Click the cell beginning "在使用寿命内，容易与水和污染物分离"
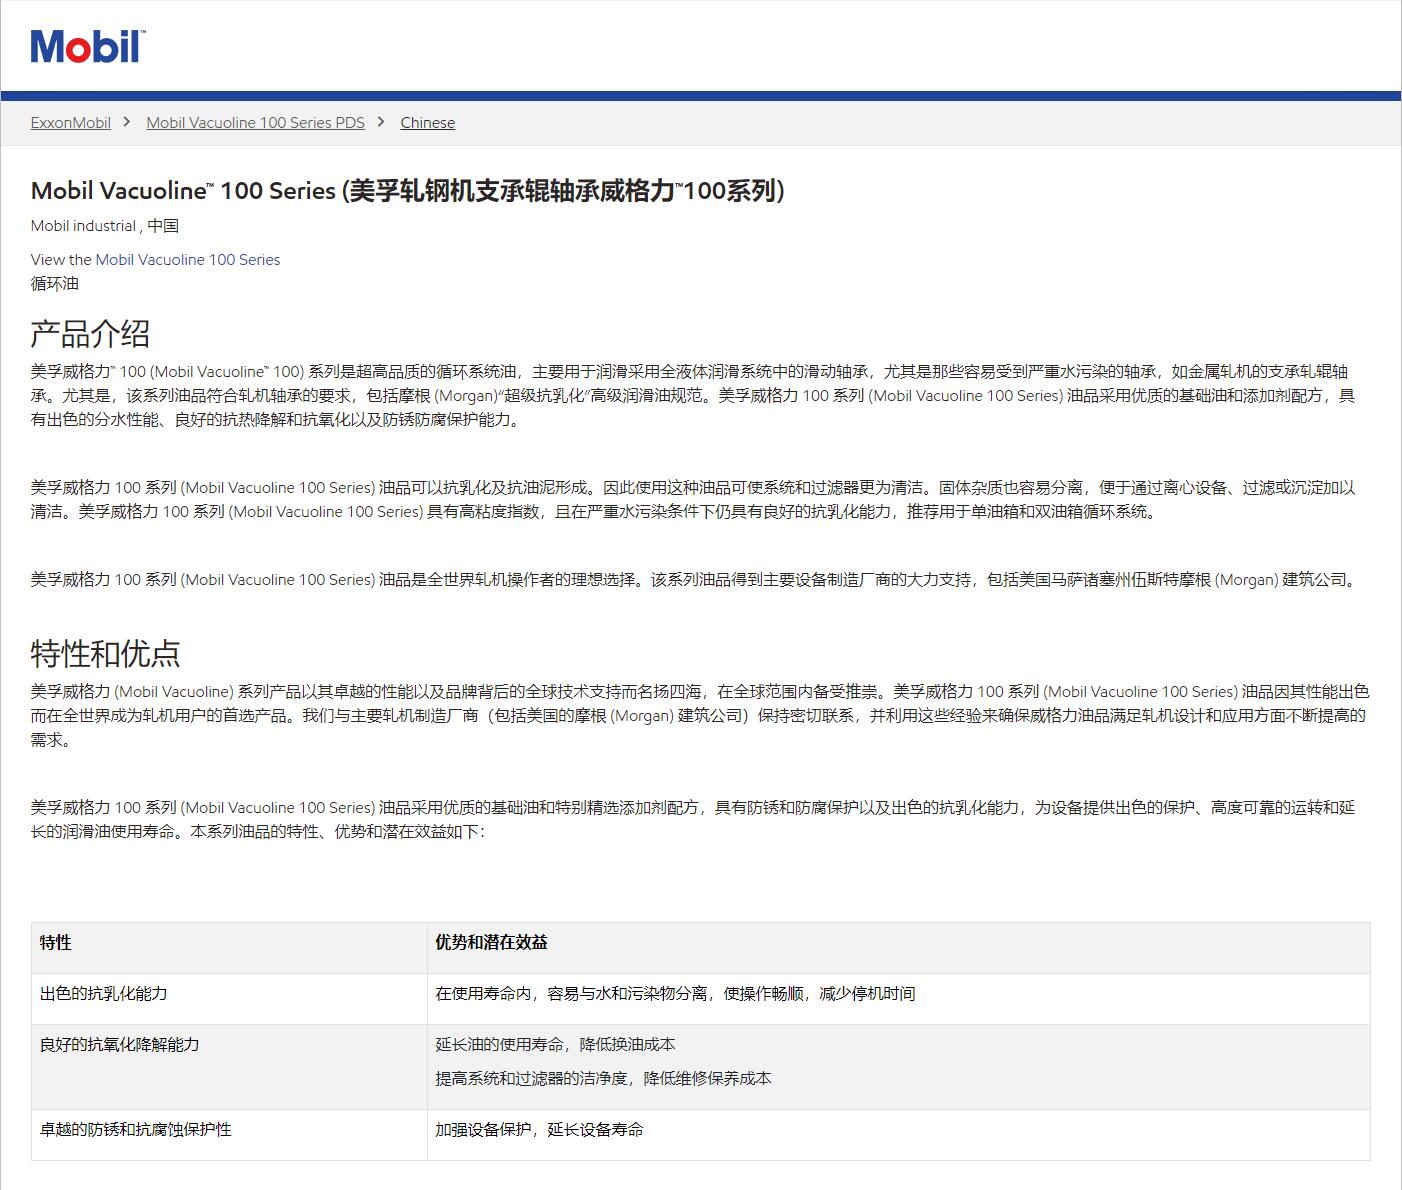The height and width of the screenshot is (1190, 1402). (x=898, y=998)
